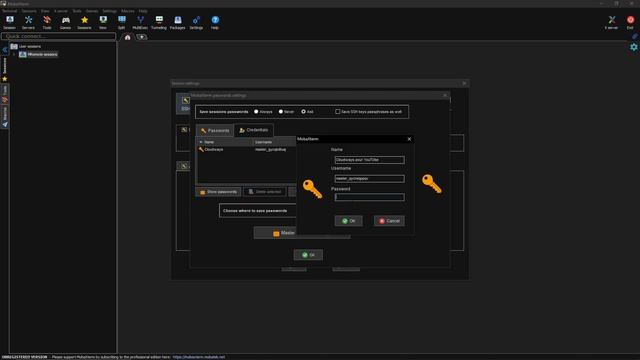This screenshot has height=360, width=640.
Task: Sort credentials by Name column header
Action: [x=224, y=142]
